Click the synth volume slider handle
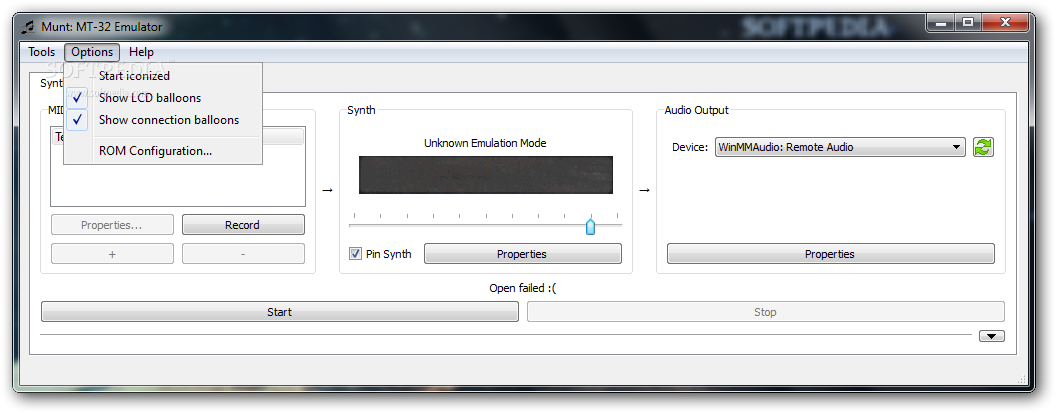 (x=591, y=226)
